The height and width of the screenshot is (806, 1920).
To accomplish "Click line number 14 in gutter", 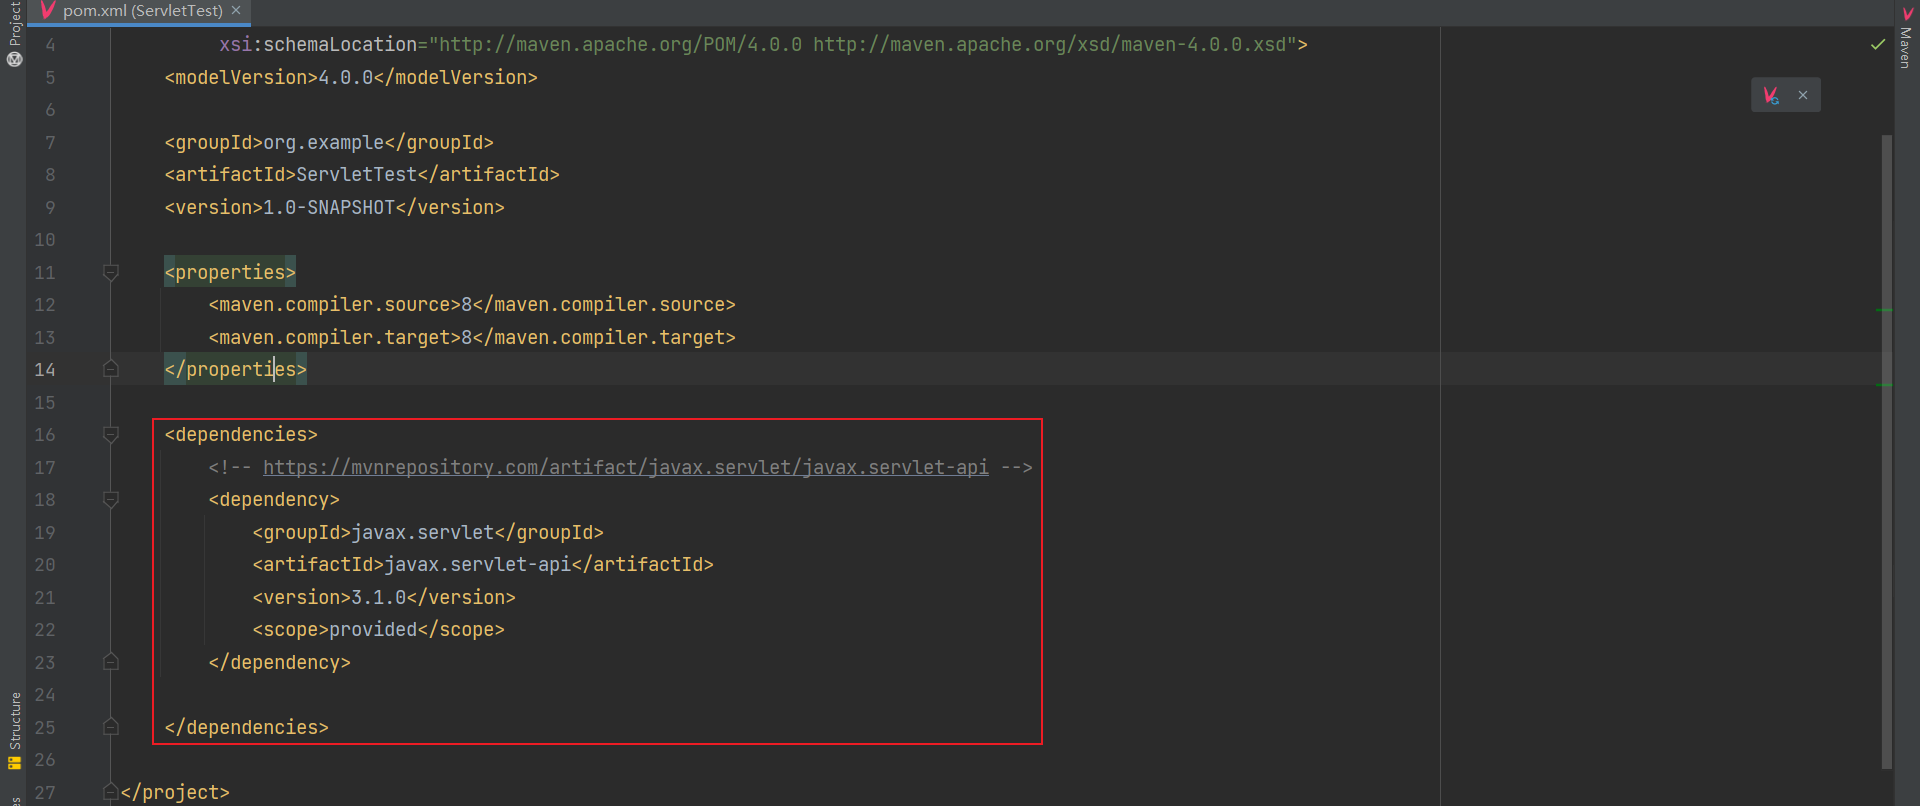I will pyautogui.click(x=45, y=370).
